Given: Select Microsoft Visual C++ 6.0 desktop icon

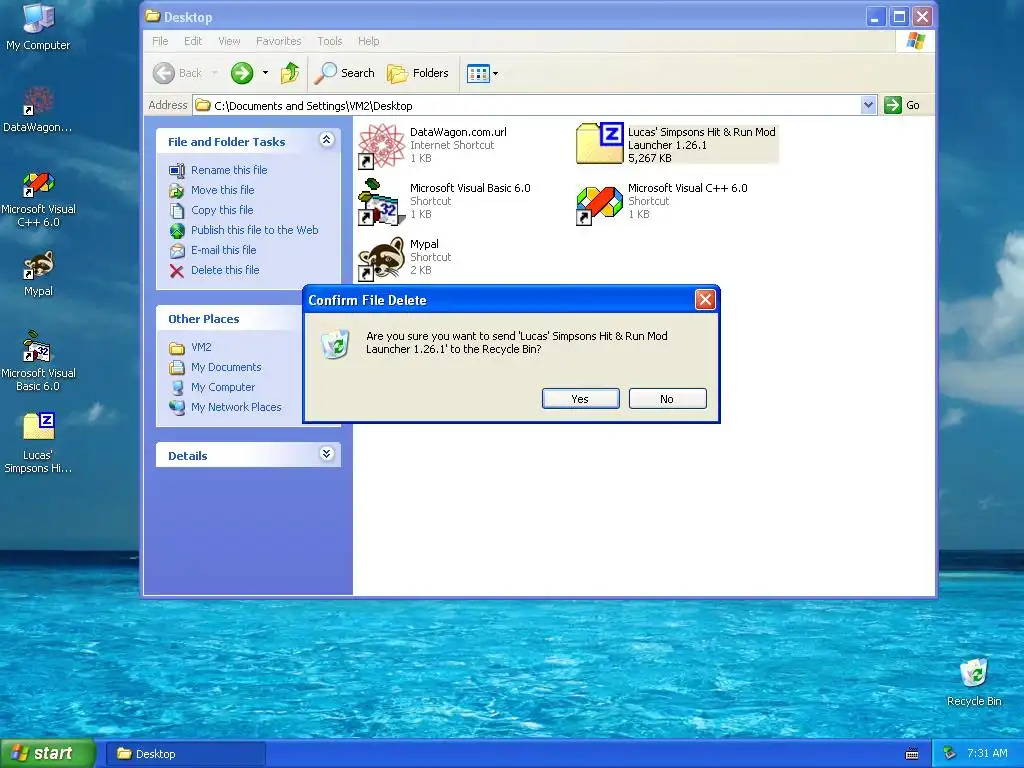Looking at the screenshot, I should point(38,199).
